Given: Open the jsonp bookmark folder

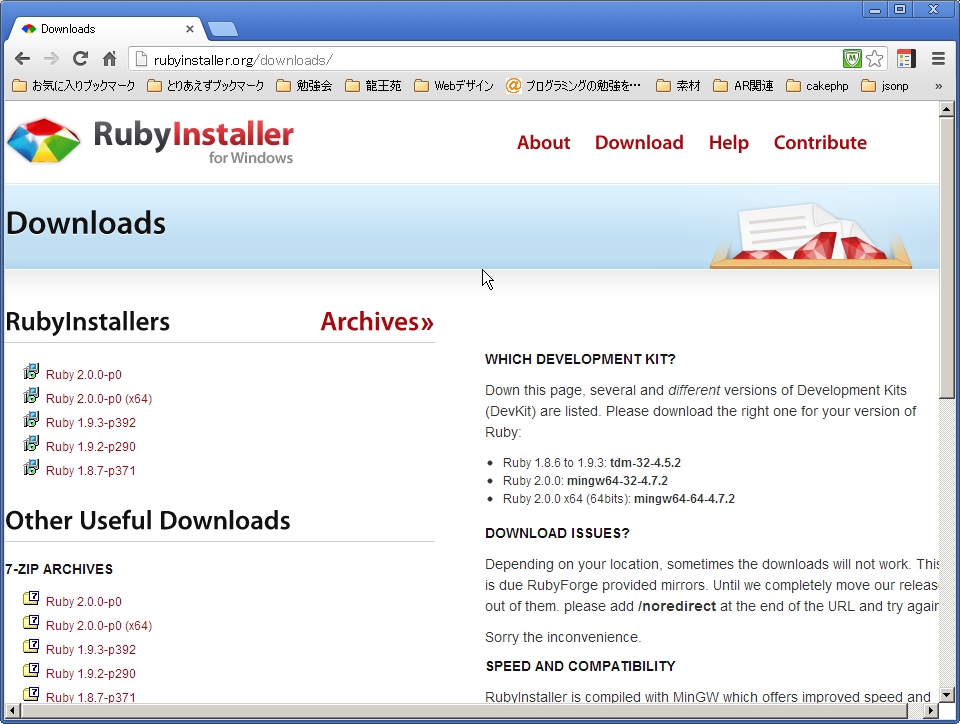Looking at the screenshot, I should (885, 86).
